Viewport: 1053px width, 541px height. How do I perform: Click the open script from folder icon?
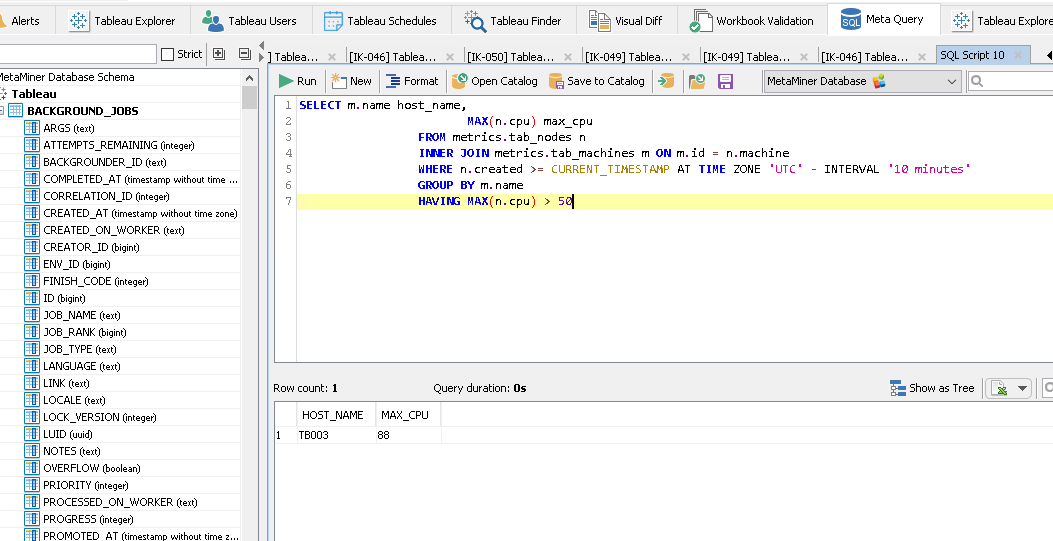(697, 81)
